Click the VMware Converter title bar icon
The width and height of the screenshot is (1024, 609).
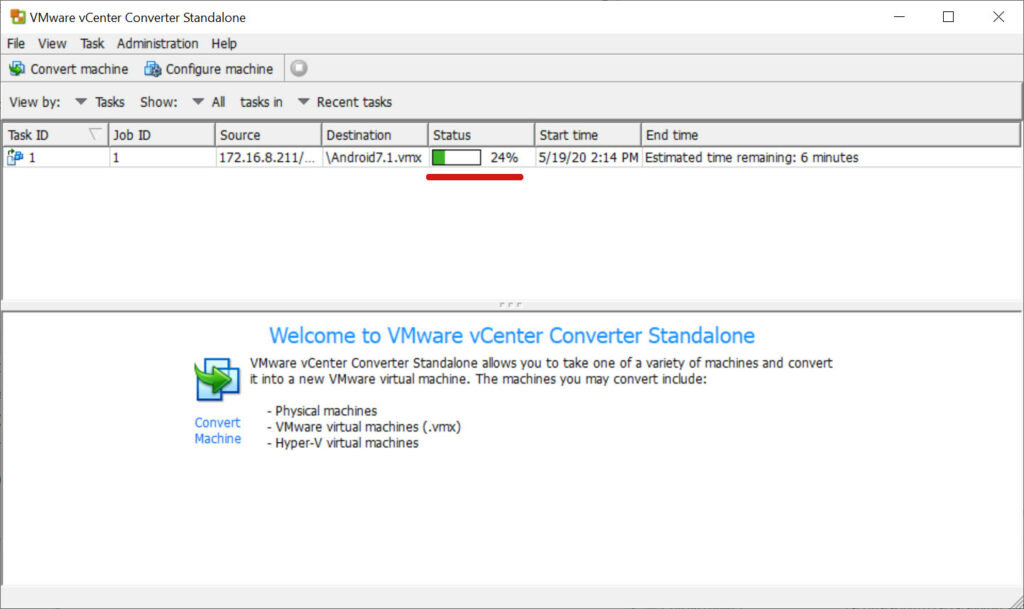[18, 17]
